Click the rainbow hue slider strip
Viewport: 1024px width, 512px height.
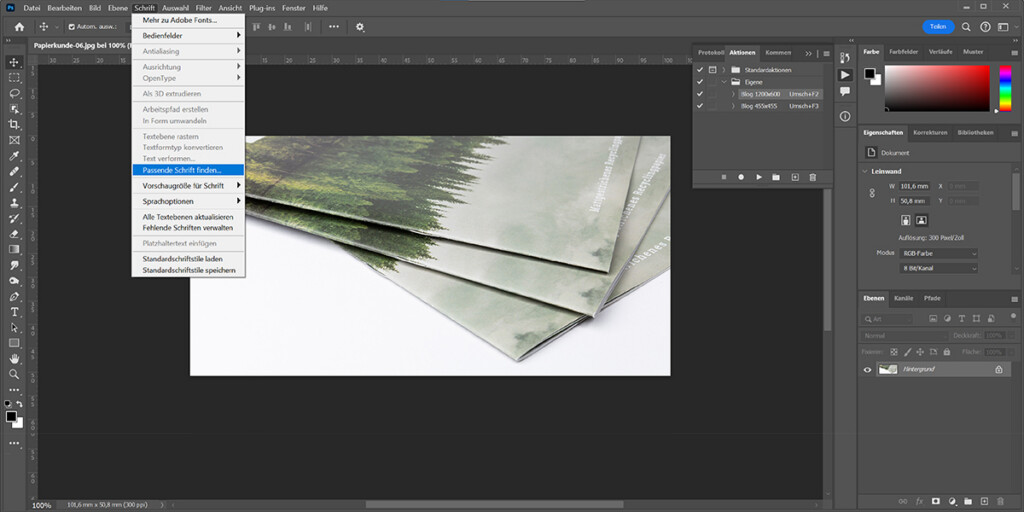[x=1005, y=89]
